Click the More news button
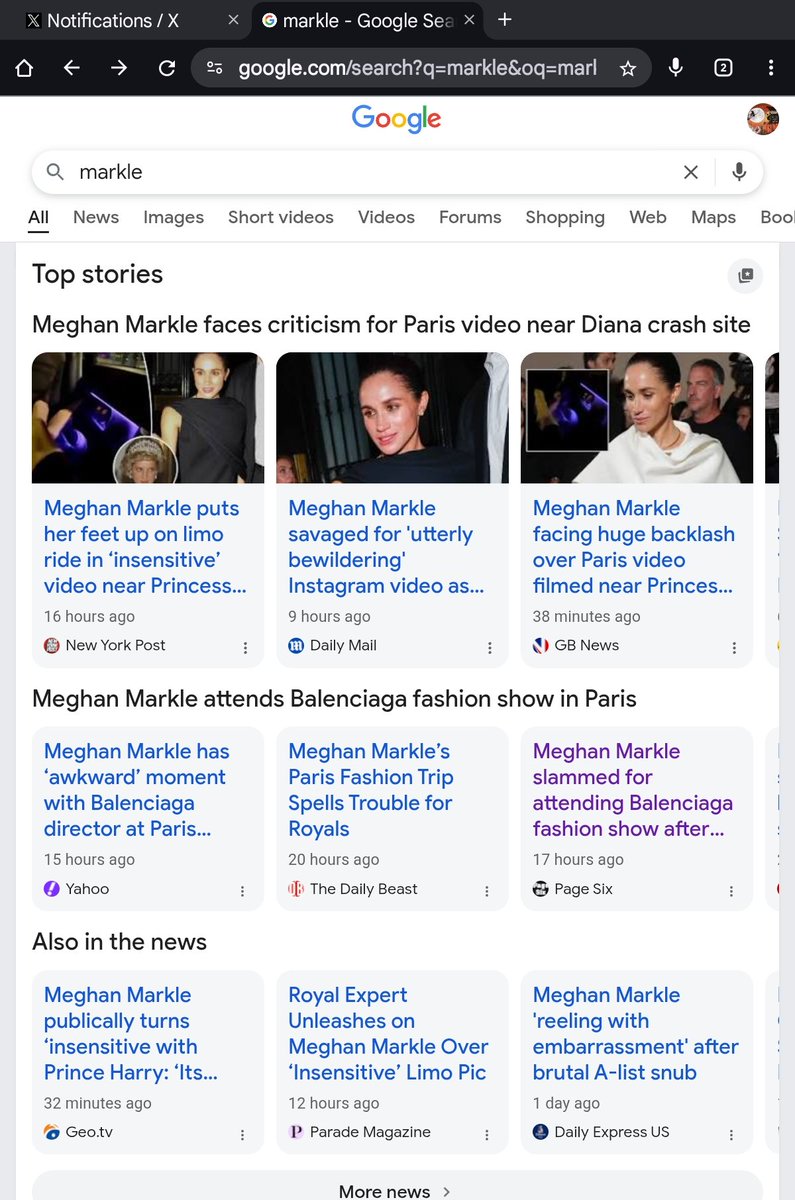This screenshot has width=795, height=1200. point(397,1190)
